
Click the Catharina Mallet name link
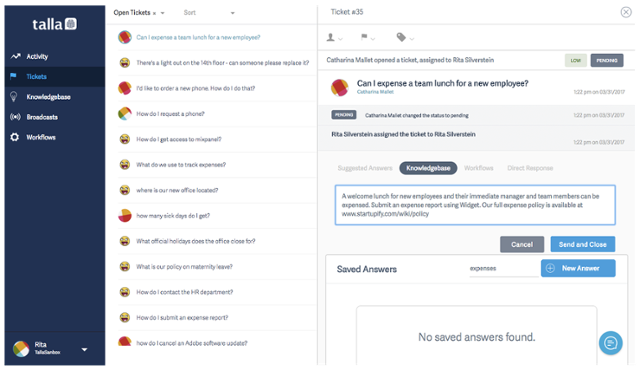(x=375, y=92)
